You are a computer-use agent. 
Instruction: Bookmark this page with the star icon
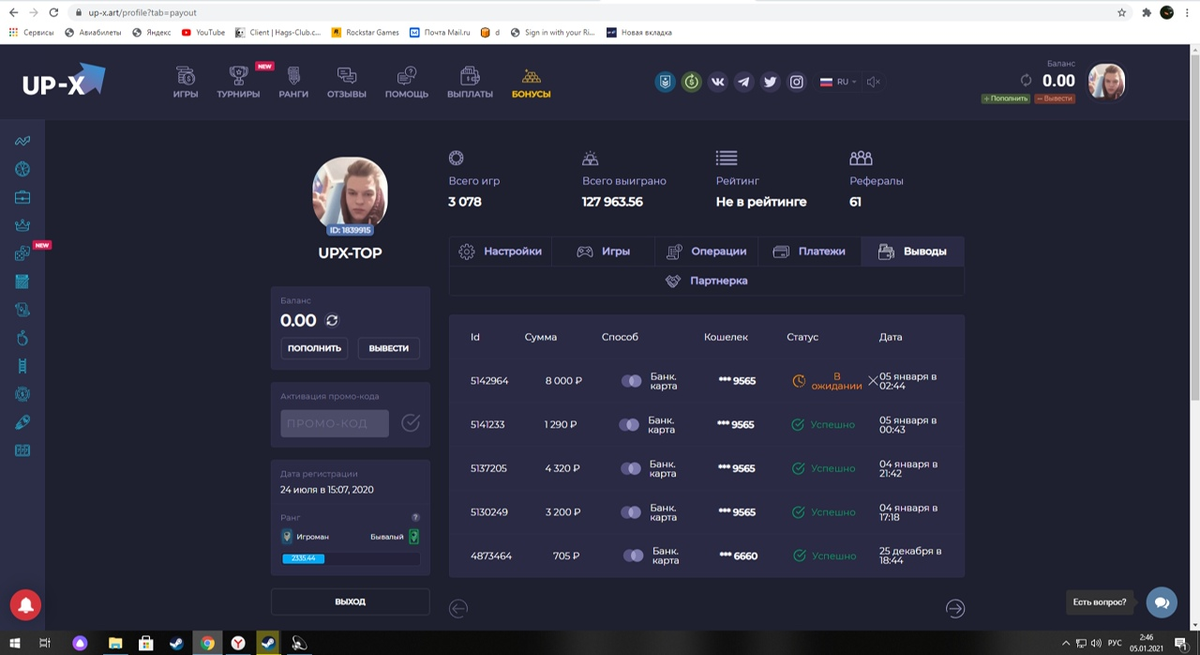click(x=1122, y=13)
